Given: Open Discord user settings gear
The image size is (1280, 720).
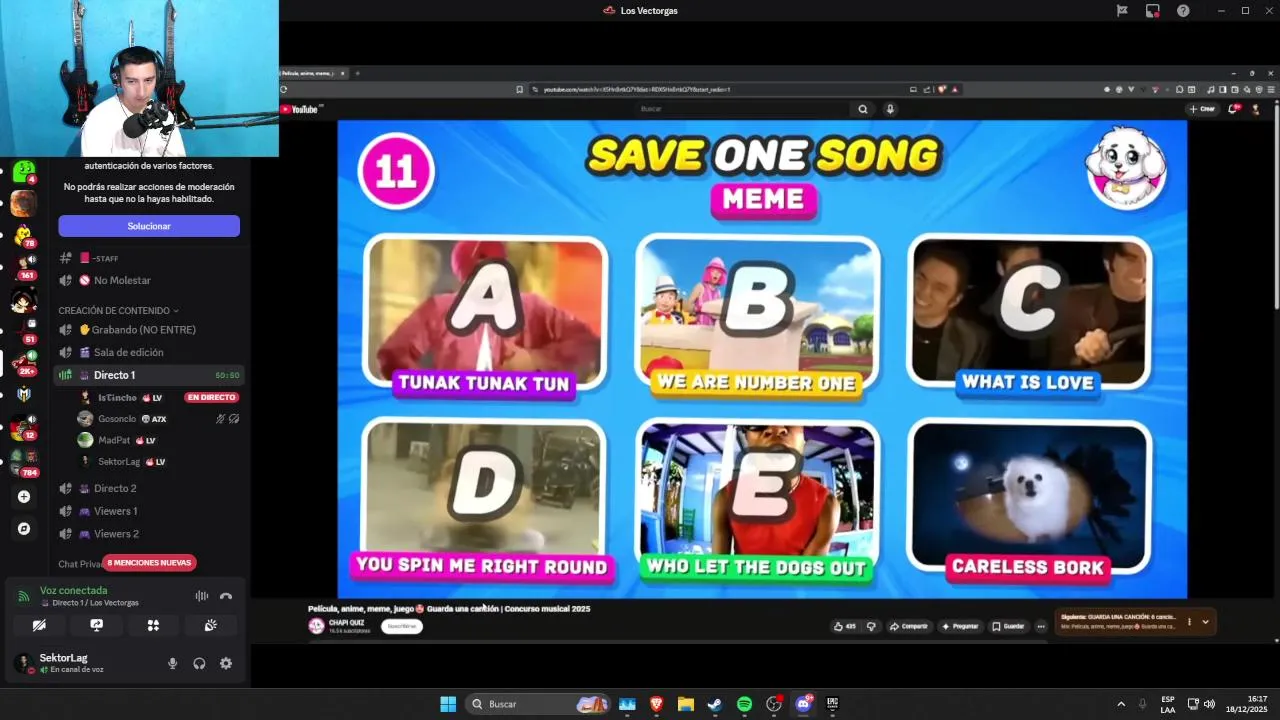Looking at the screenshot, I should (226, 663).
